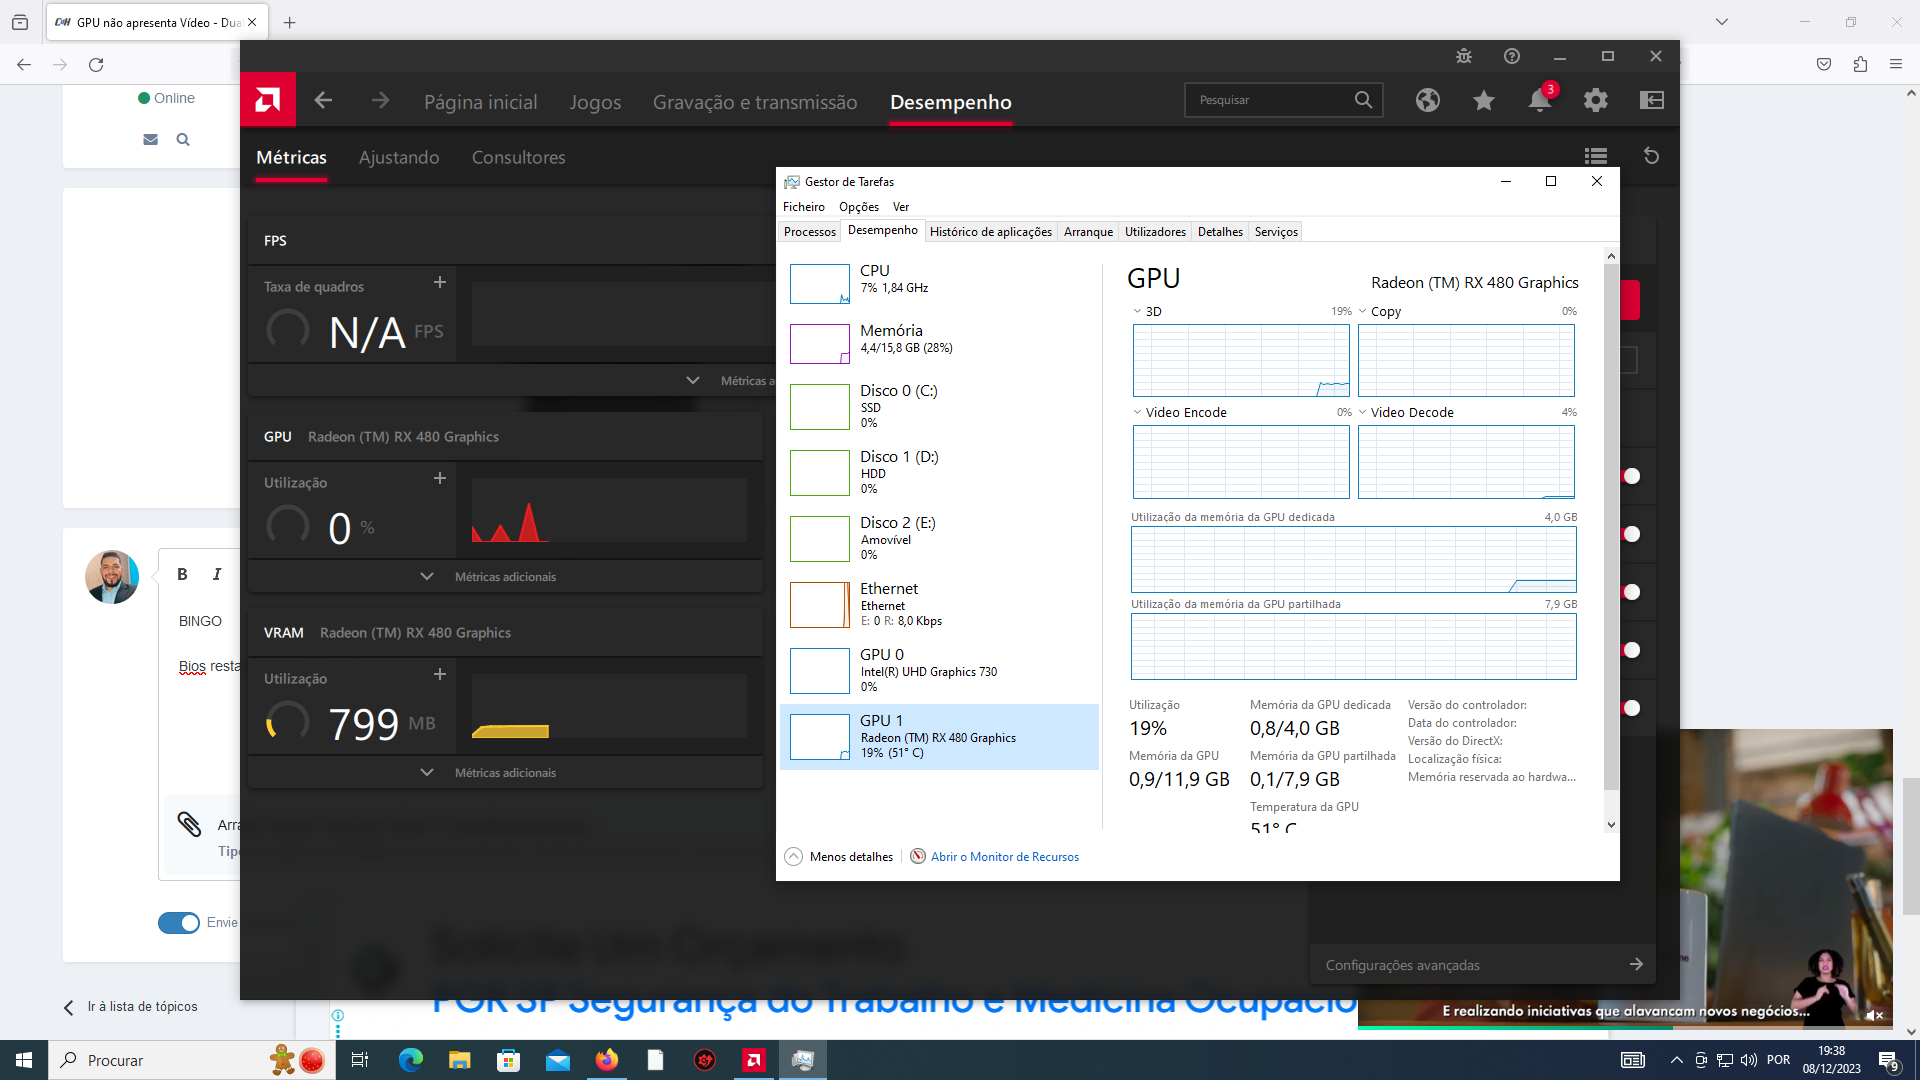Collapse Task Manager with Menos detalhes
Image resolution: width=1920 pixels, height=1080 pixels.
839,857
